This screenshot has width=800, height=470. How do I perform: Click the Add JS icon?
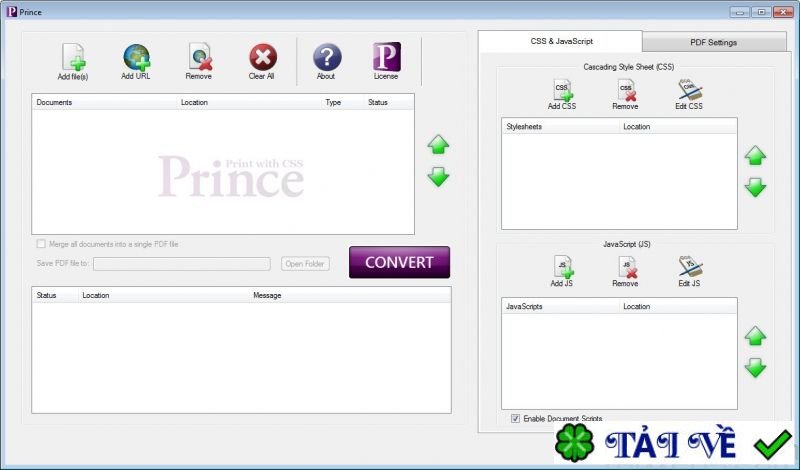[563, 267]
